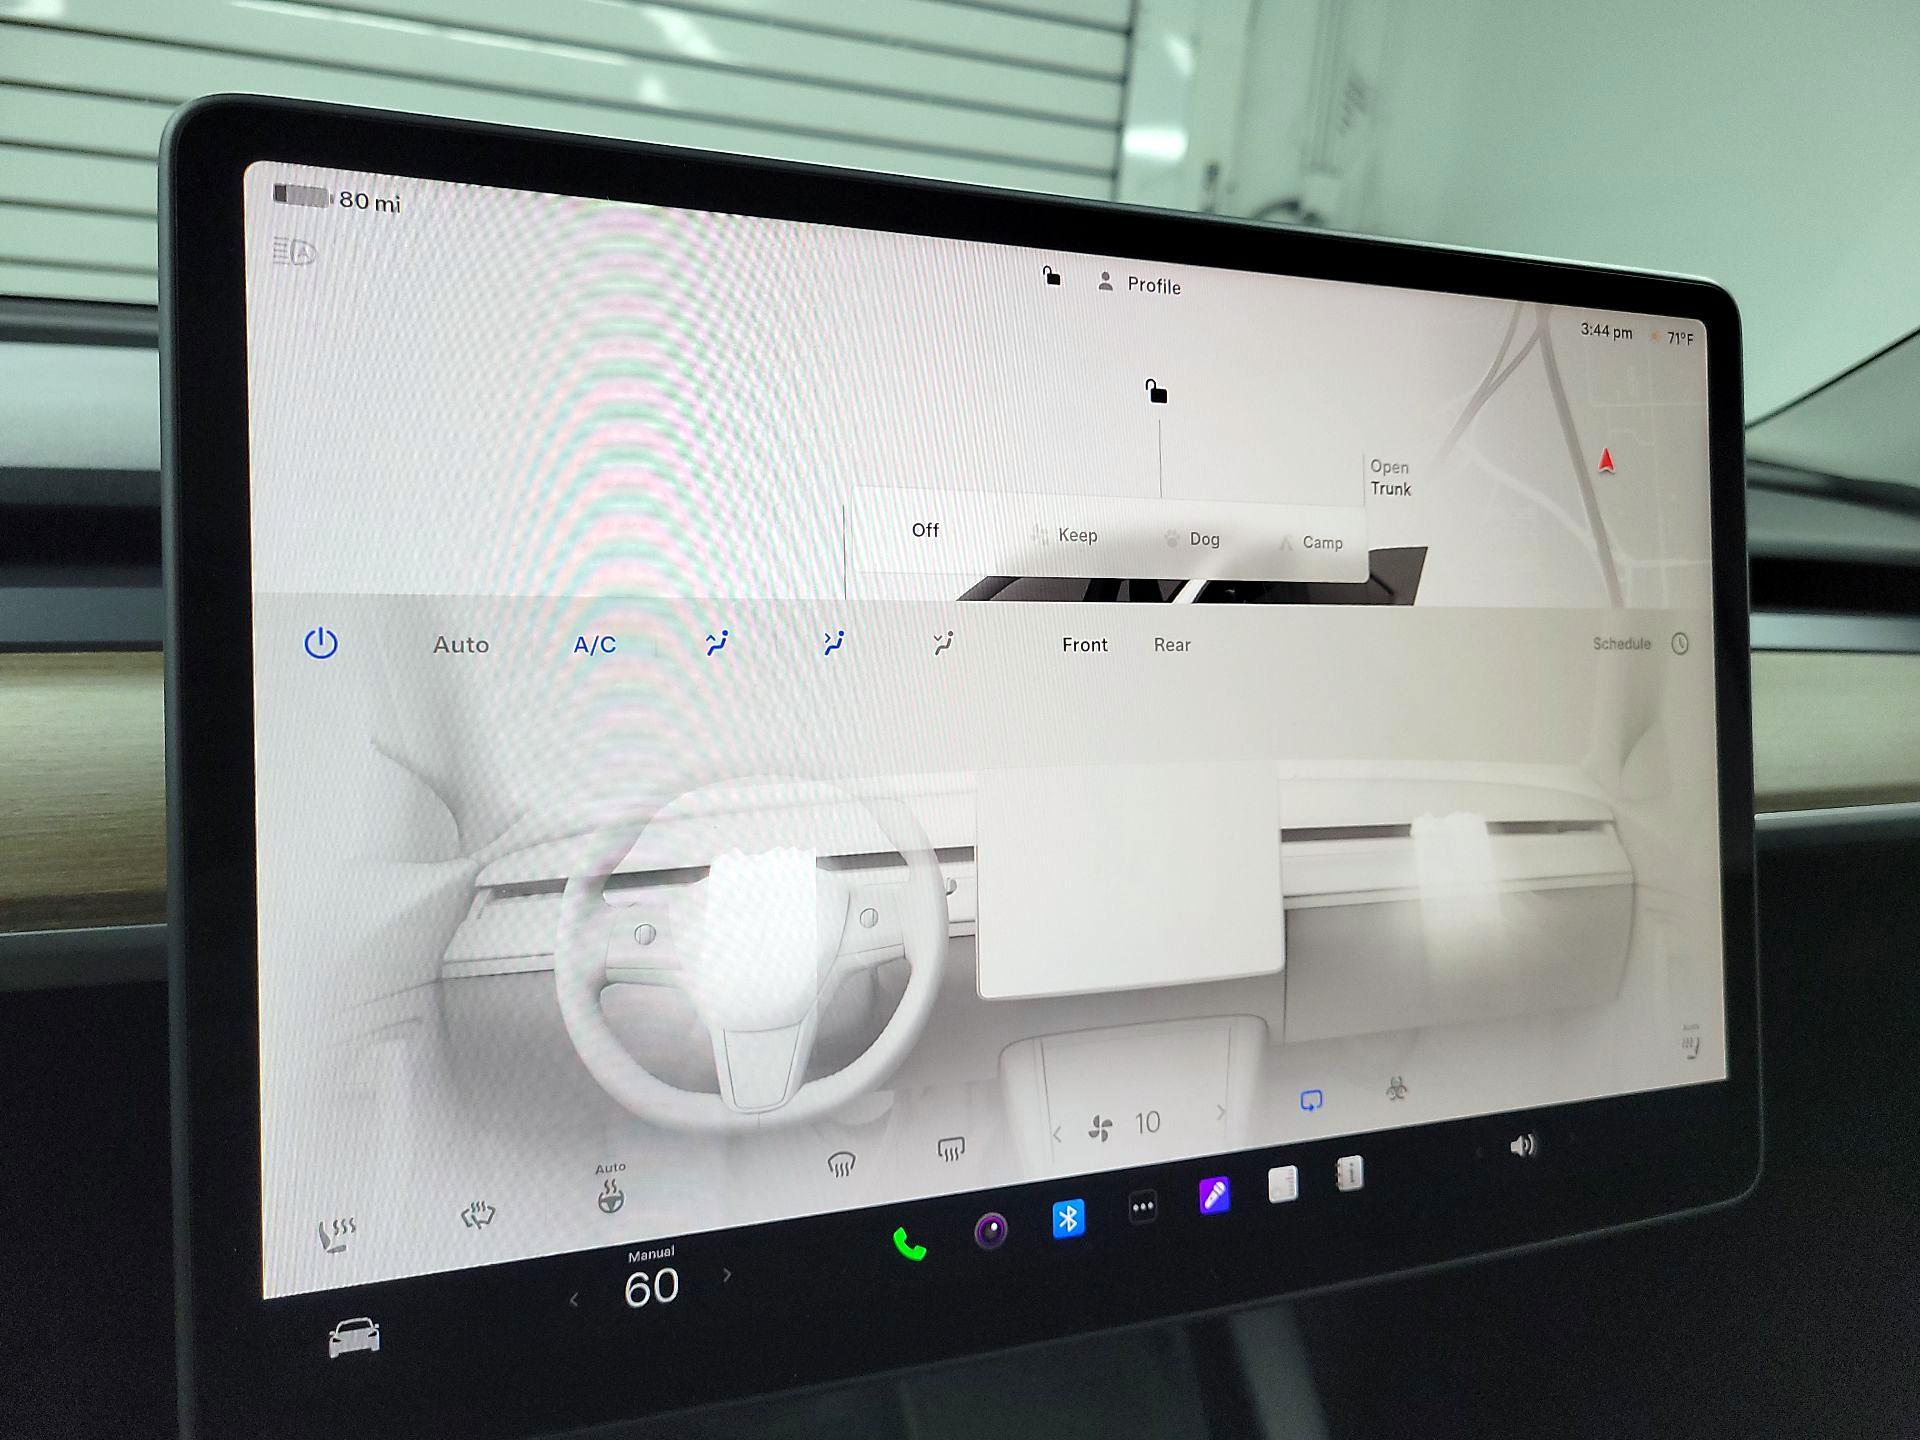This screenshot has width=1920, height=1440.
Task: Activate the heated steering wheel icon
Action: click(x=610, y=1196)
